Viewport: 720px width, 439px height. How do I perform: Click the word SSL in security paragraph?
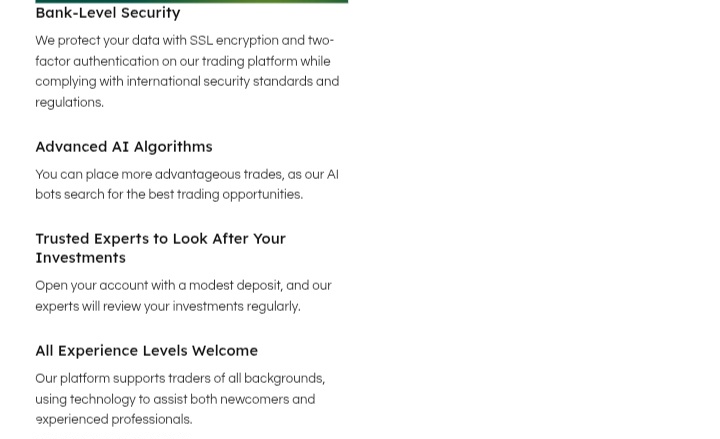201,40
